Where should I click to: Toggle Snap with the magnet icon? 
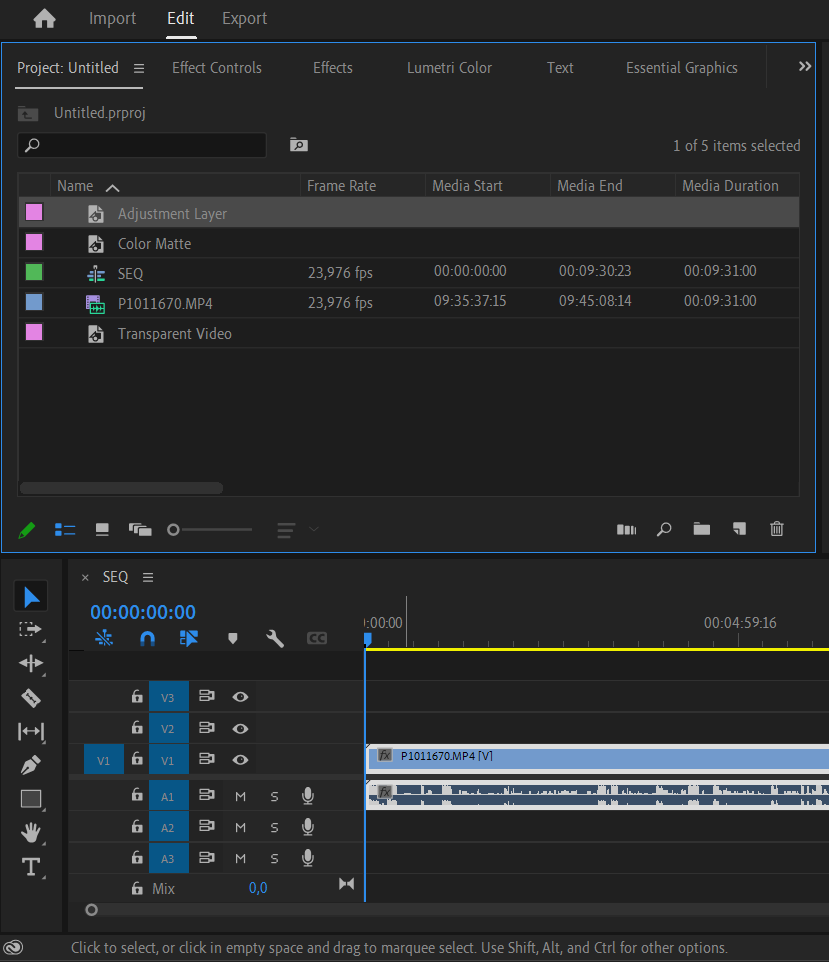(x=147, y=638)
